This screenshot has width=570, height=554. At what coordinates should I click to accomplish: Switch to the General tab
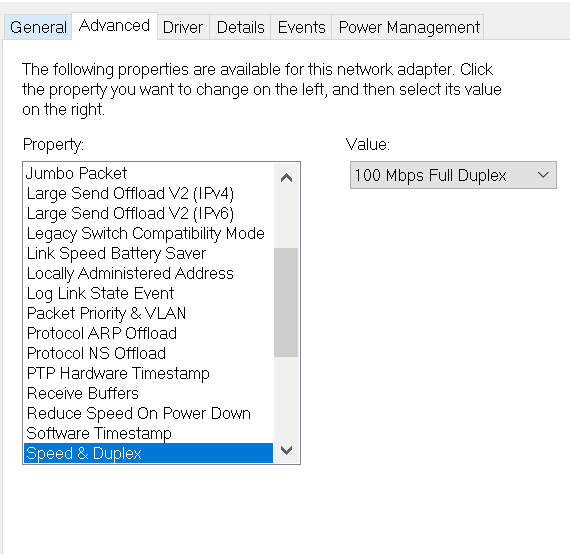pyautogui.click(x=38, y=27)
